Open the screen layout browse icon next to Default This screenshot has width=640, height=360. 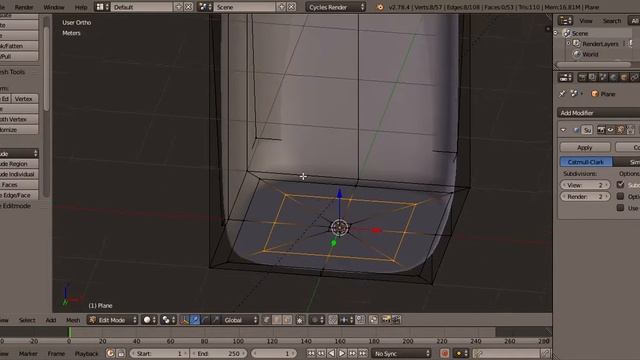102,7
